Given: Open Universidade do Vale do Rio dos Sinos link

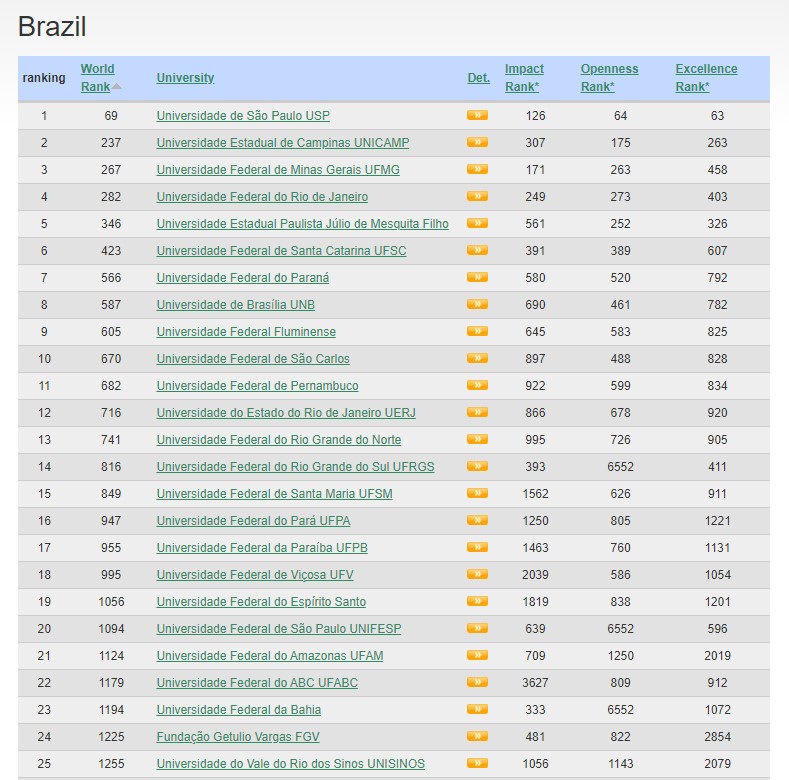Looking at the screenshot, I should tap(290, 764).
